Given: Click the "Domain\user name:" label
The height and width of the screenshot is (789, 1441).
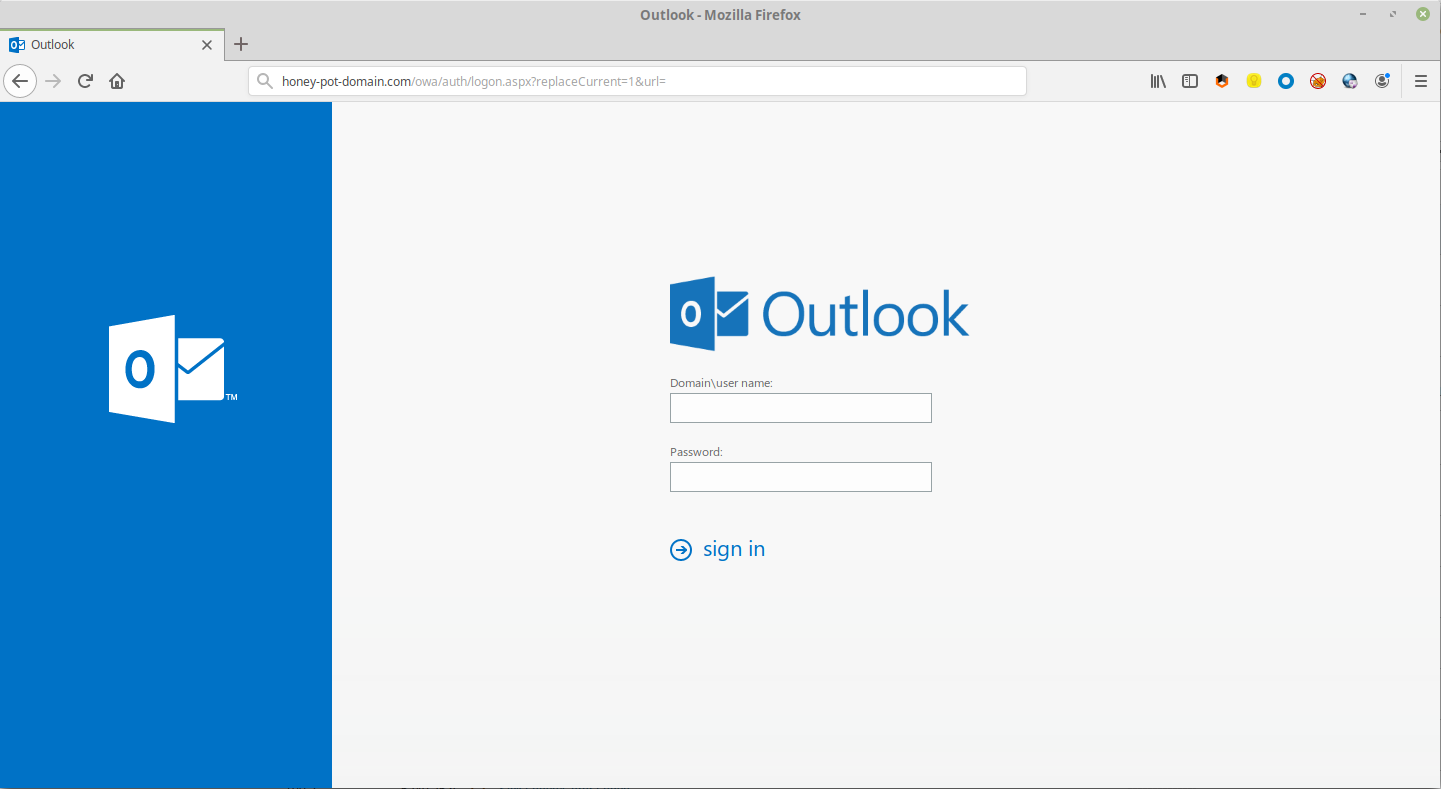Looking at the screenshot, I should (x=721, y=383).
